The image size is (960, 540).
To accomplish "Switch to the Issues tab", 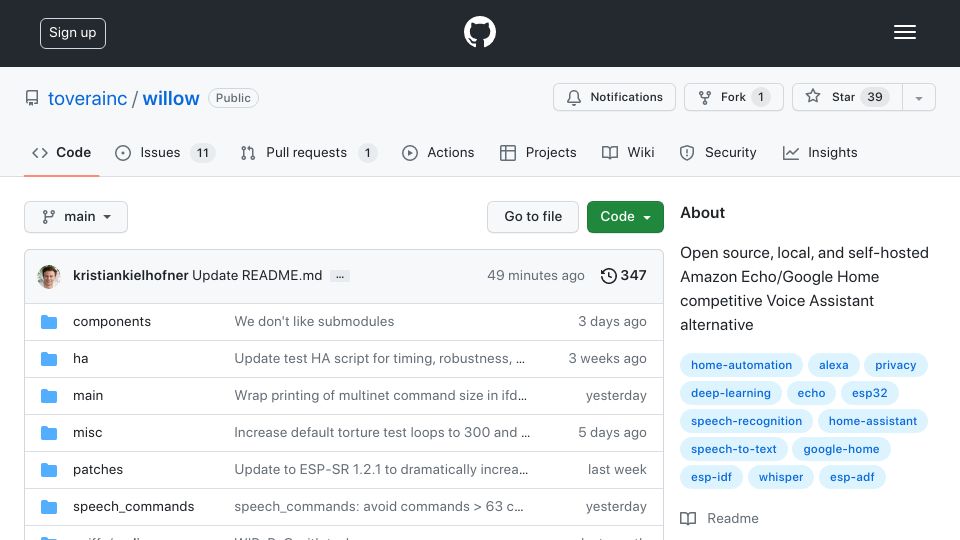I will point(165,152).
